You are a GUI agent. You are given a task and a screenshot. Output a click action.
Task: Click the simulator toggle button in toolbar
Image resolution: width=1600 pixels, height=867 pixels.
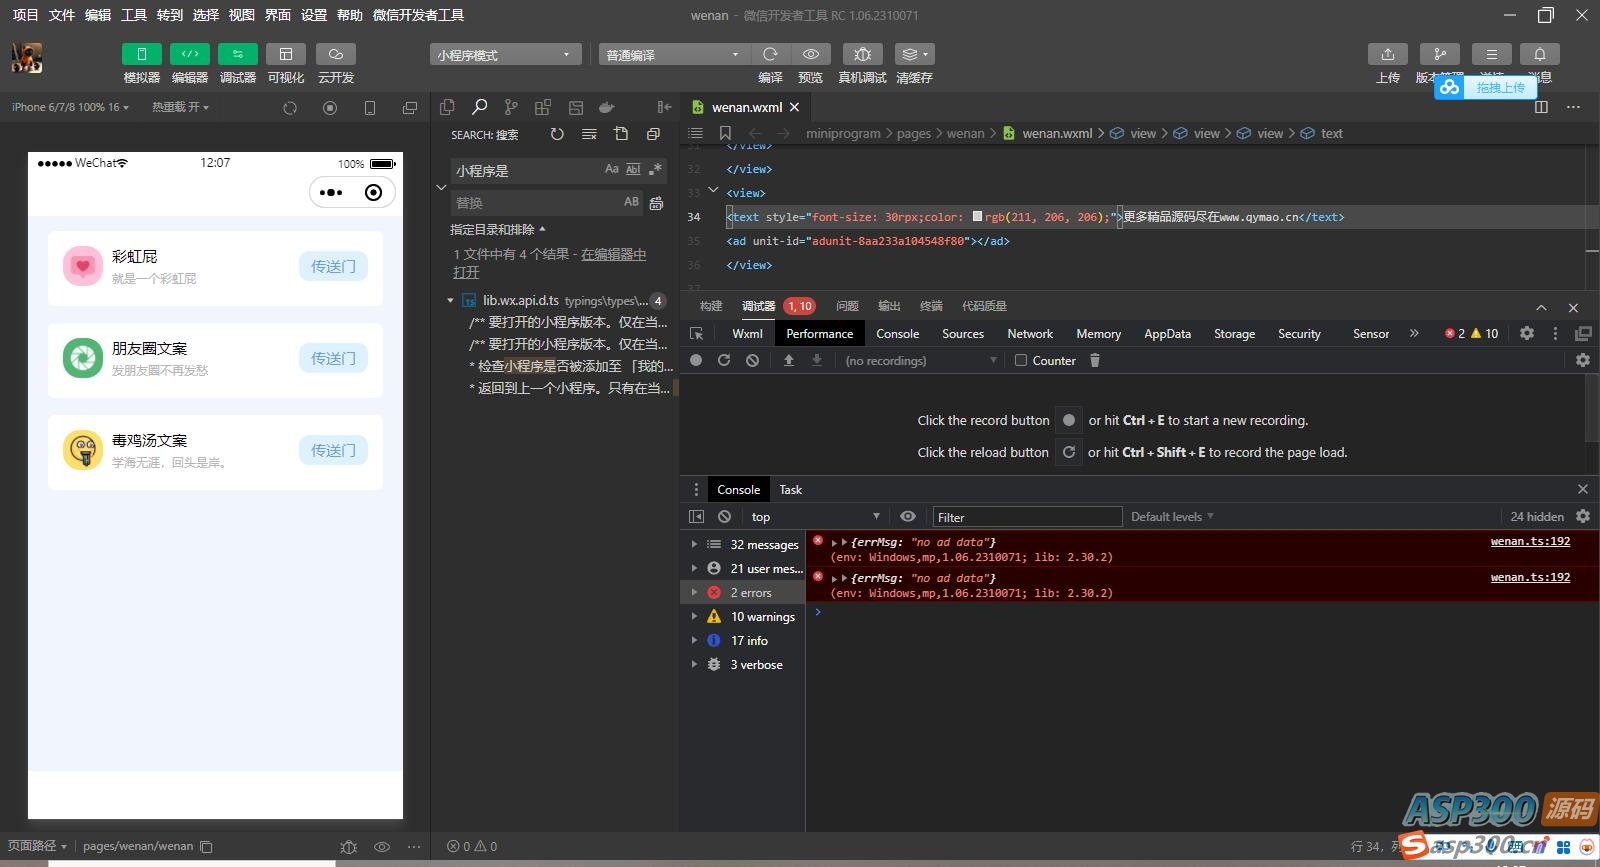pyautogui.click(x=141, y=54)
